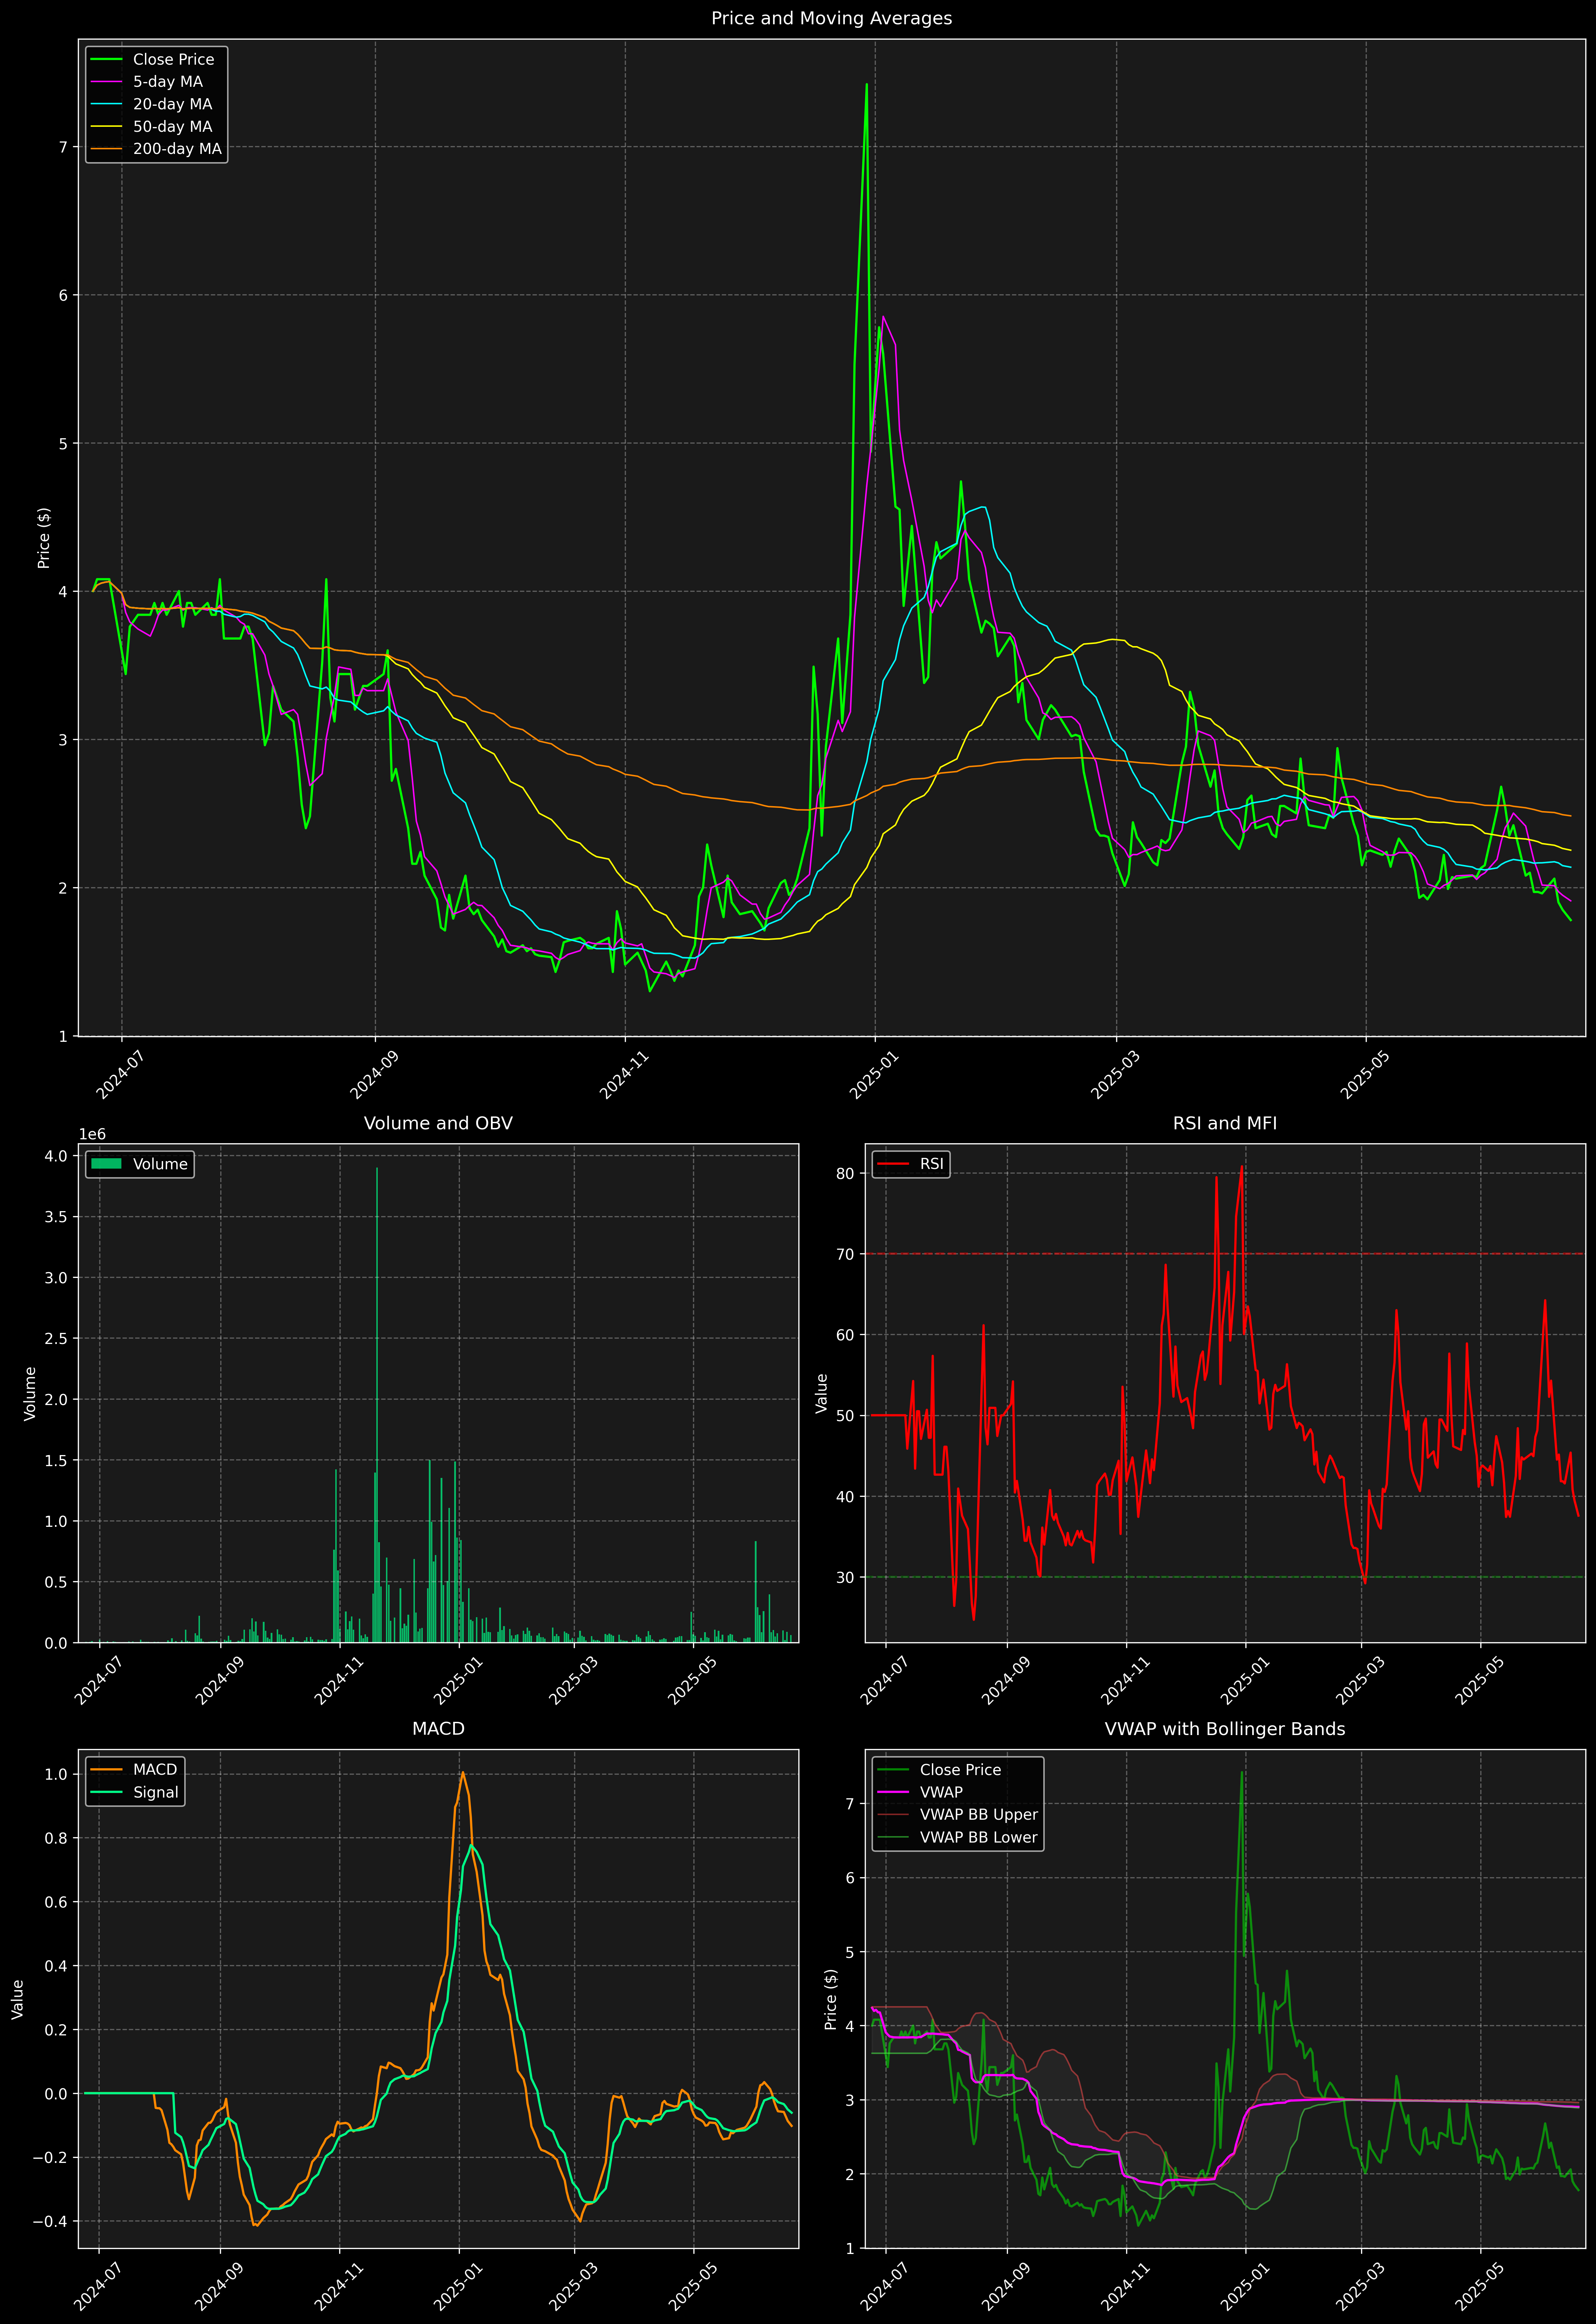Select the 'VWAP' legend entry
Viewport: 1596px width, 2324px height.
click(x=941, y=1792)
